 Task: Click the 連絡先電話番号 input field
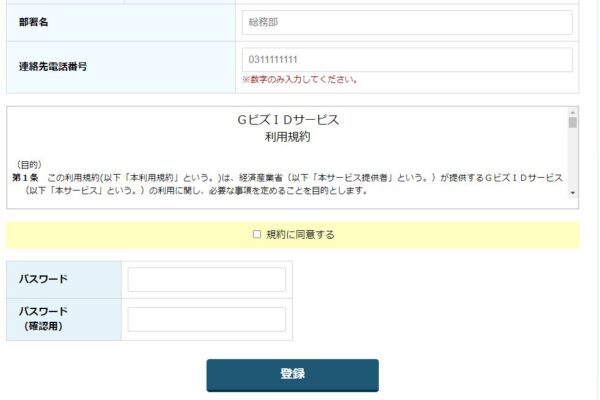pyautogui.click(x=407, y=60)
